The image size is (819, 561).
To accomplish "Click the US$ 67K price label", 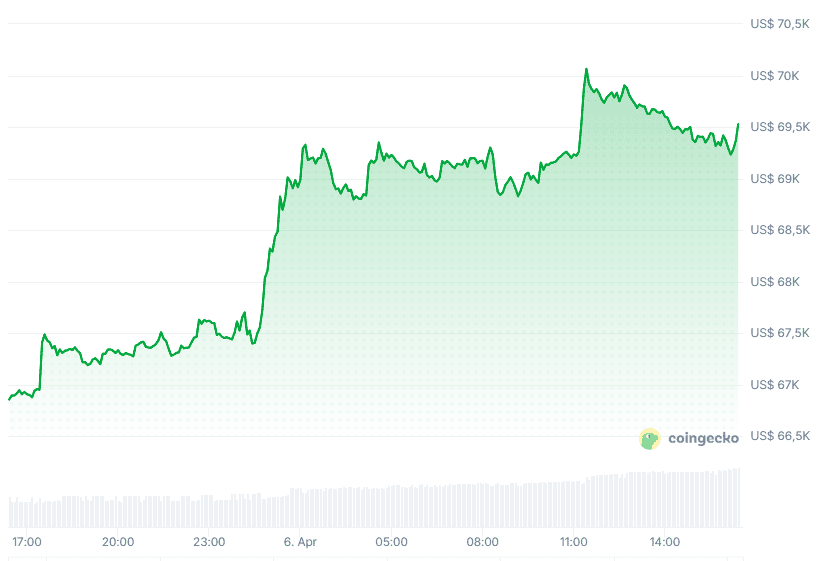I will click(774, 385).
